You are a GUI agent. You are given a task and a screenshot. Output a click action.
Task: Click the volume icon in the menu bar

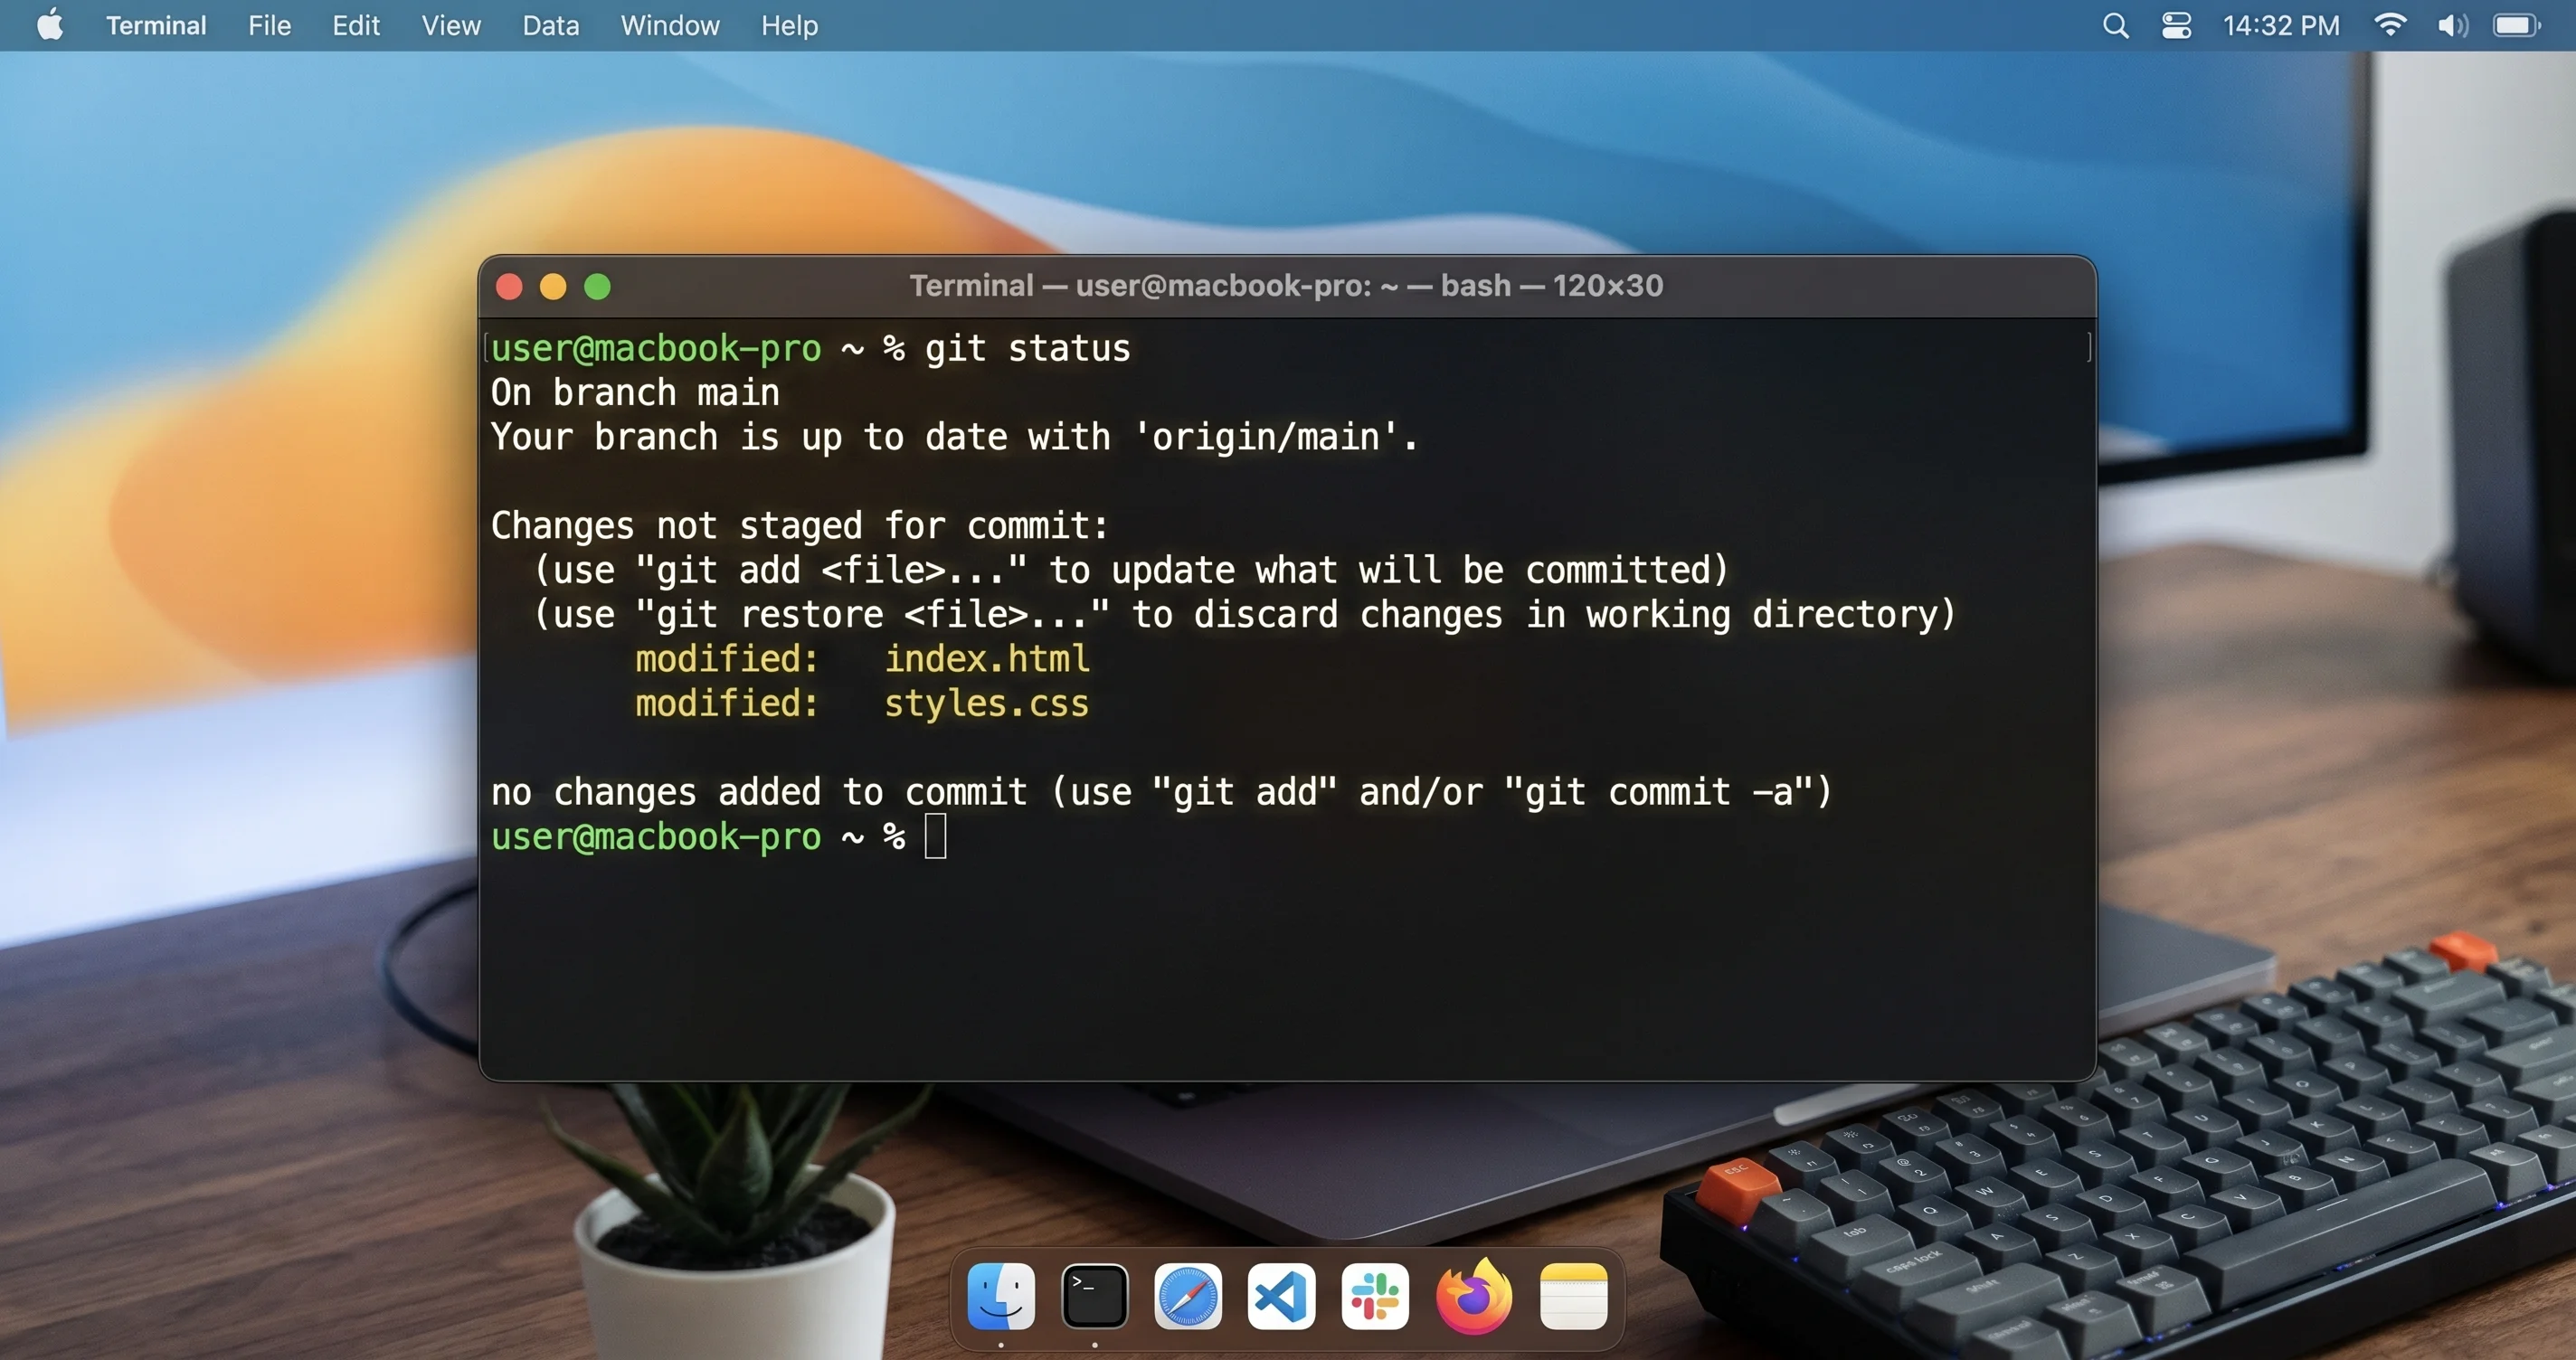2451,26
